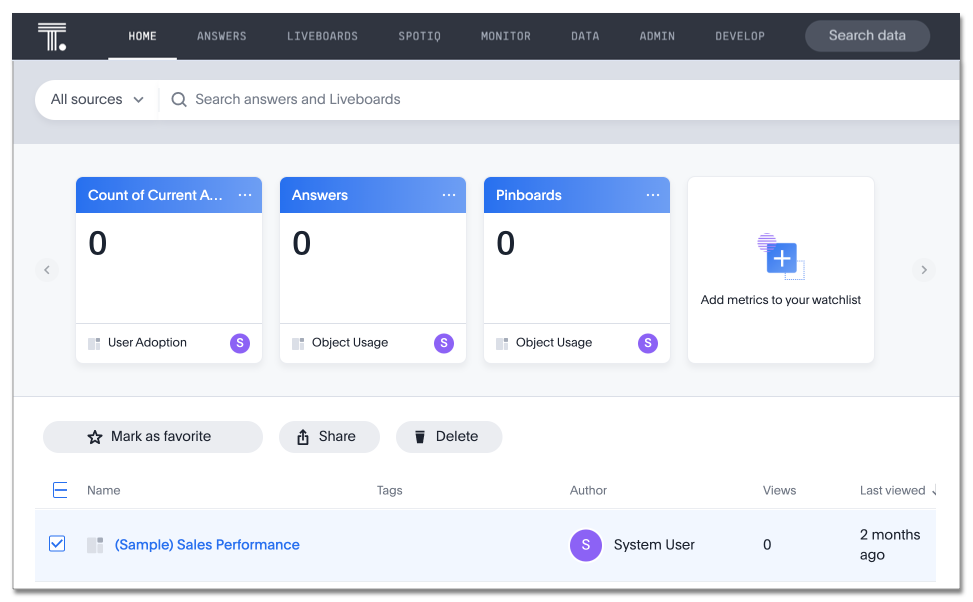The width and height of the screenshot is (973, 602).
Task: Toggle the select-all checkbox in table header
Action: tap(59, 490)
